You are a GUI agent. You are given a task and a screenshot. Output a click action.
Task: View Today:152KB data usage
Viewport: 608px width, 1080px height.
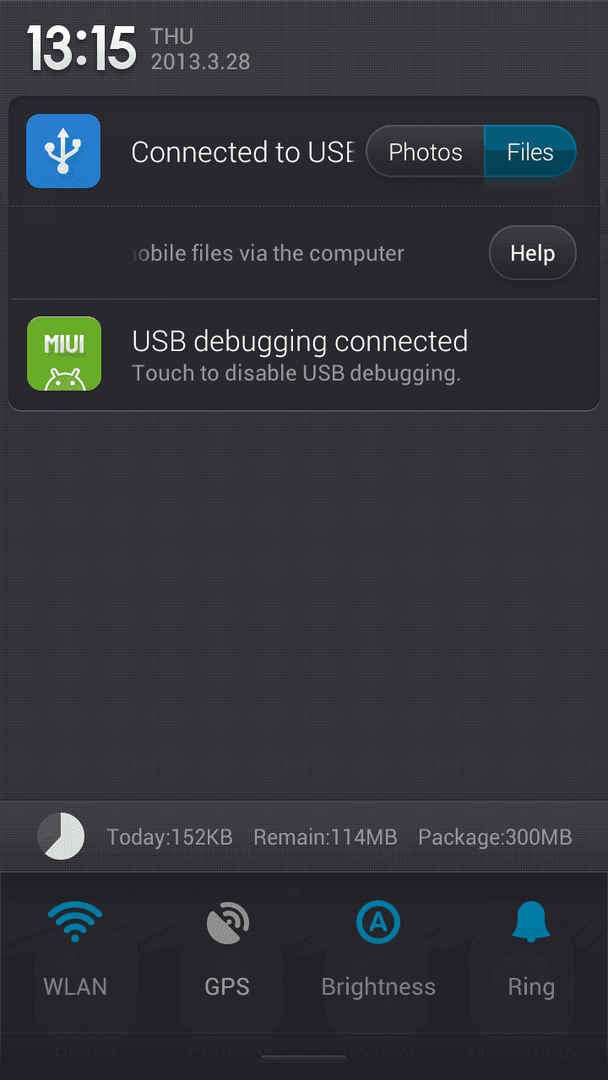(169, 838)
